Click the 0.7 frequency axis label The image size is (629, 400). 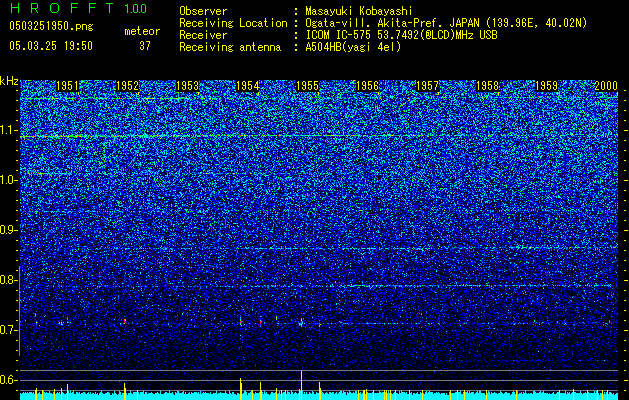click(9, 330)
